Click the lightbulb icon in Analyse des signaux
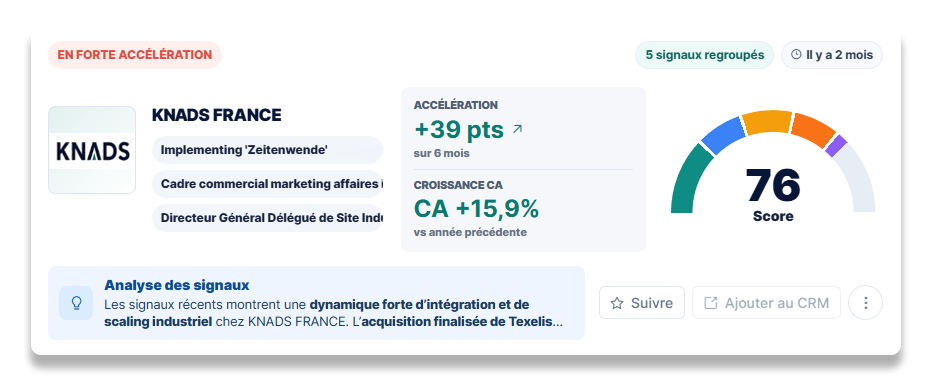This screenshot has height=384, width=933. (x=76, y=303)
